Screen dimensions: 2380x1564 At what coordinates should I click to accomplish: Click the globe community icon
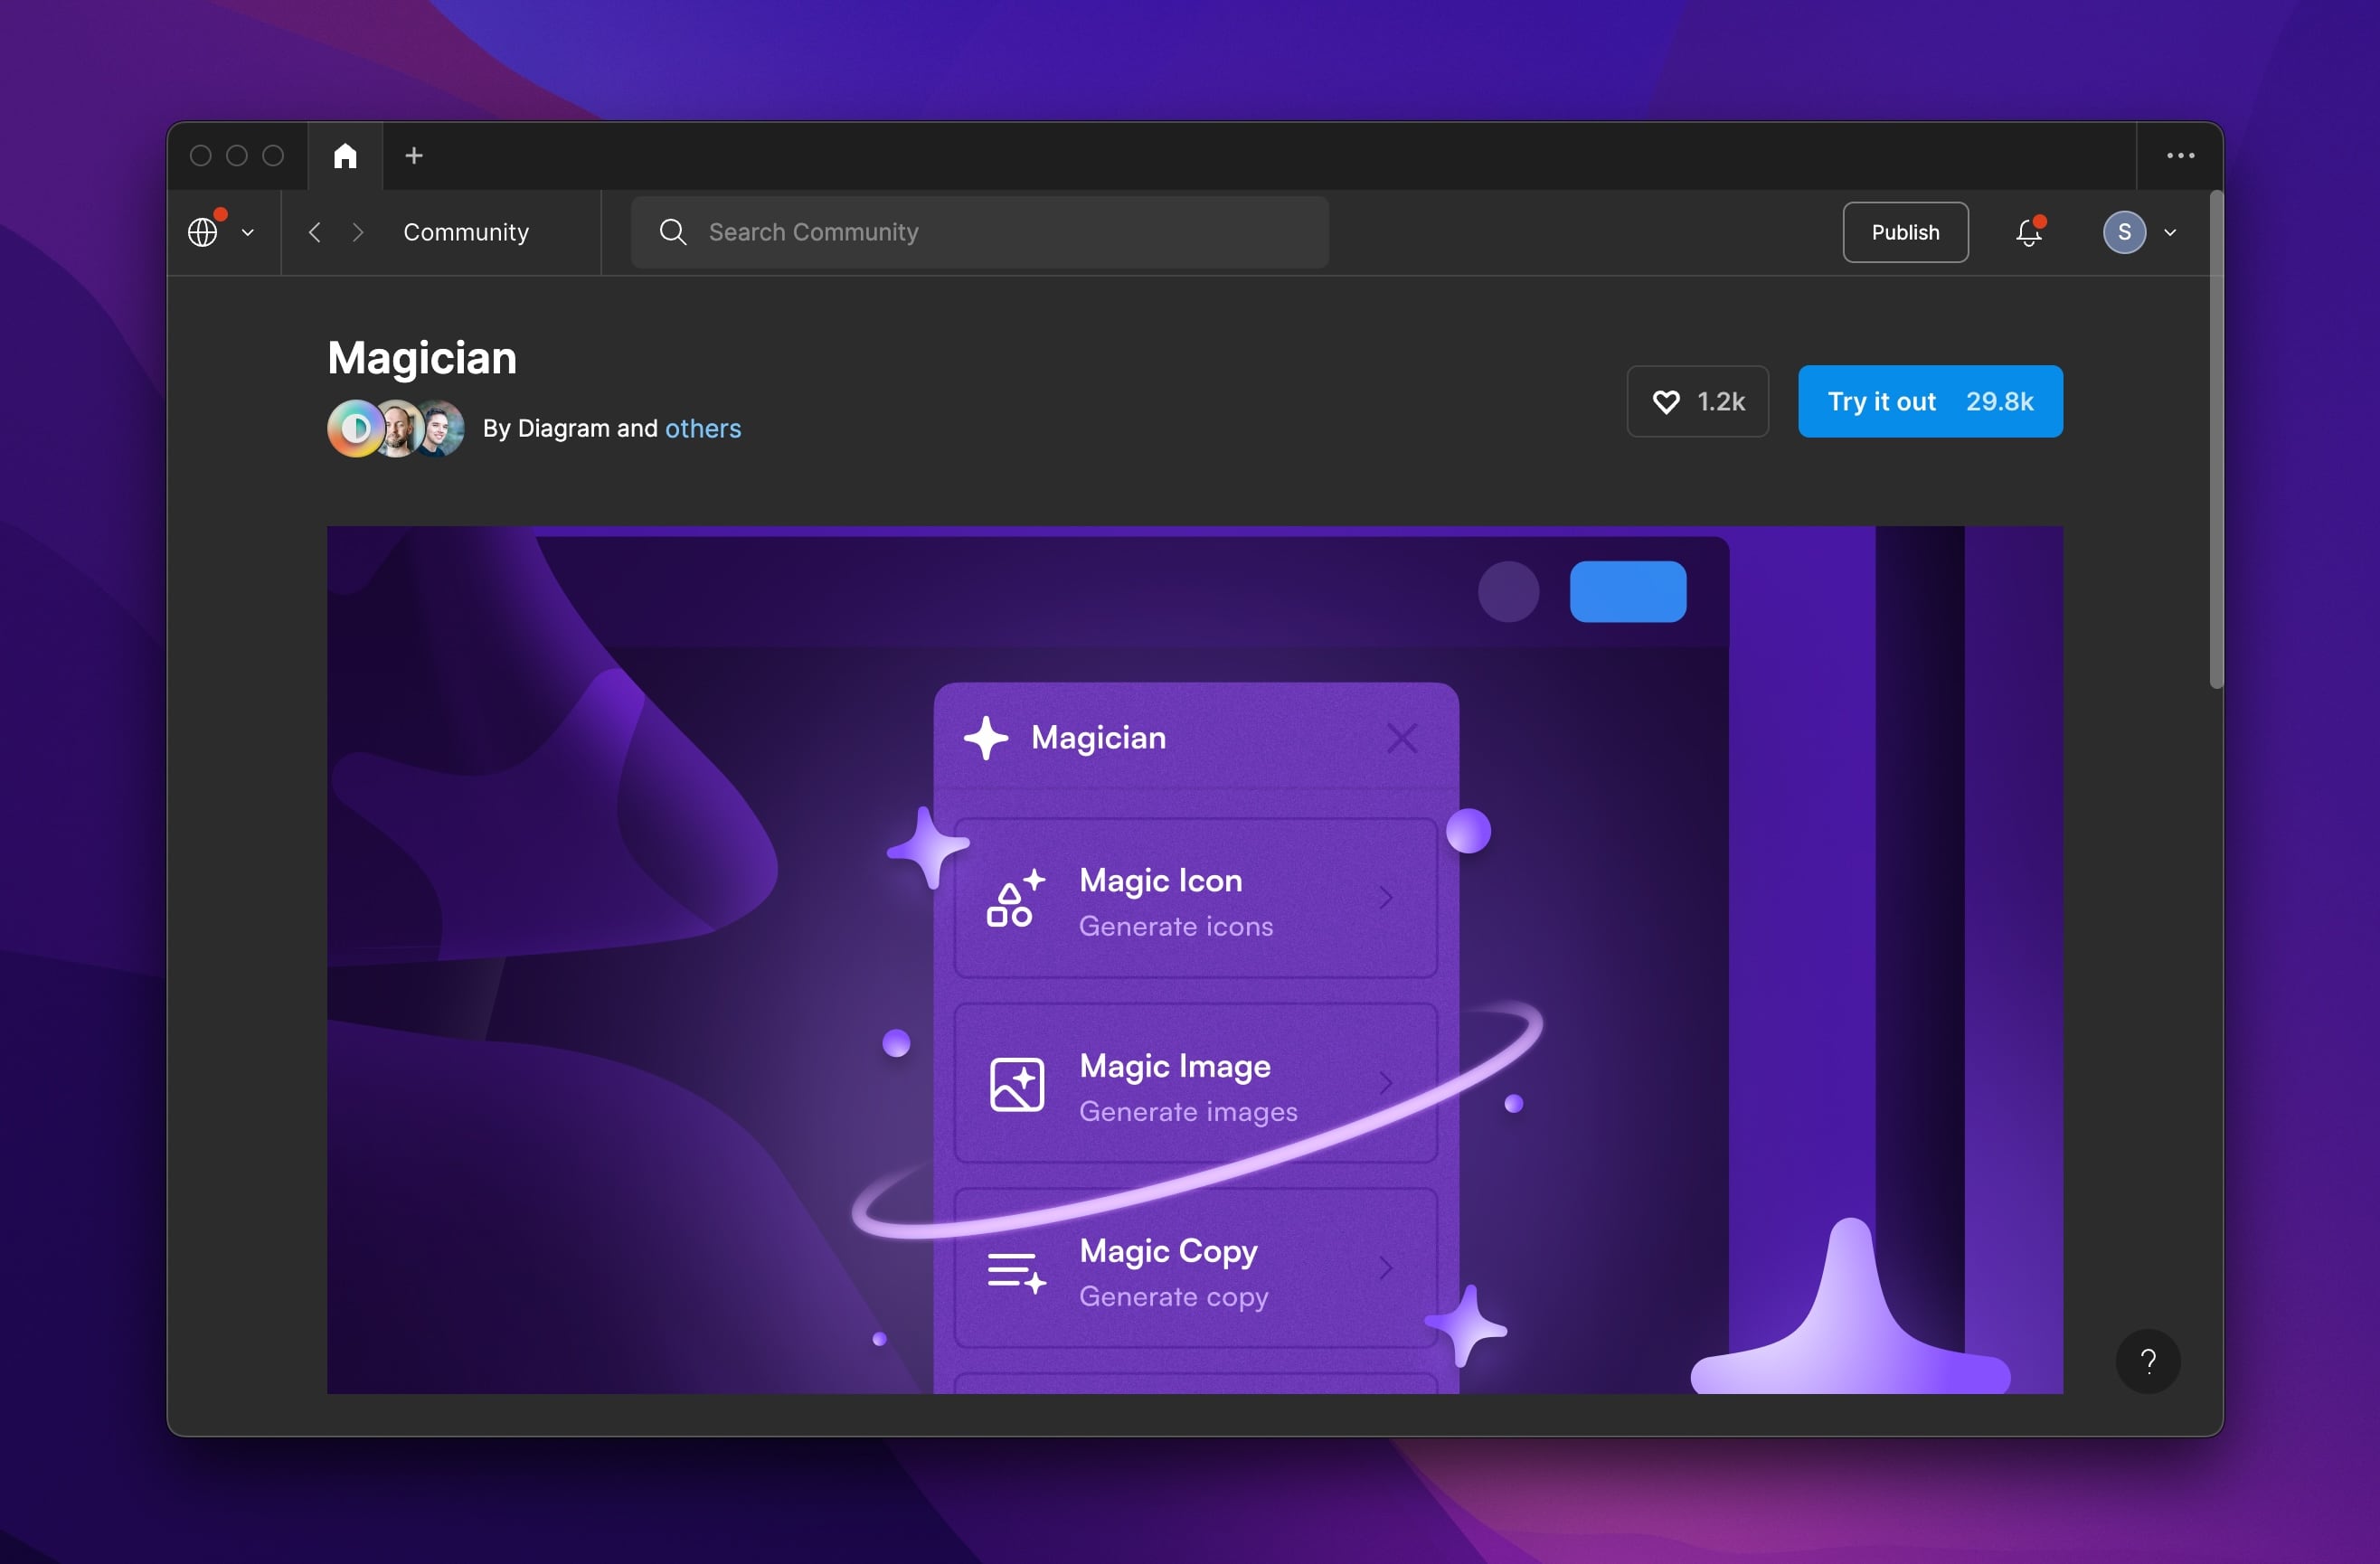(x=203, y=232)
